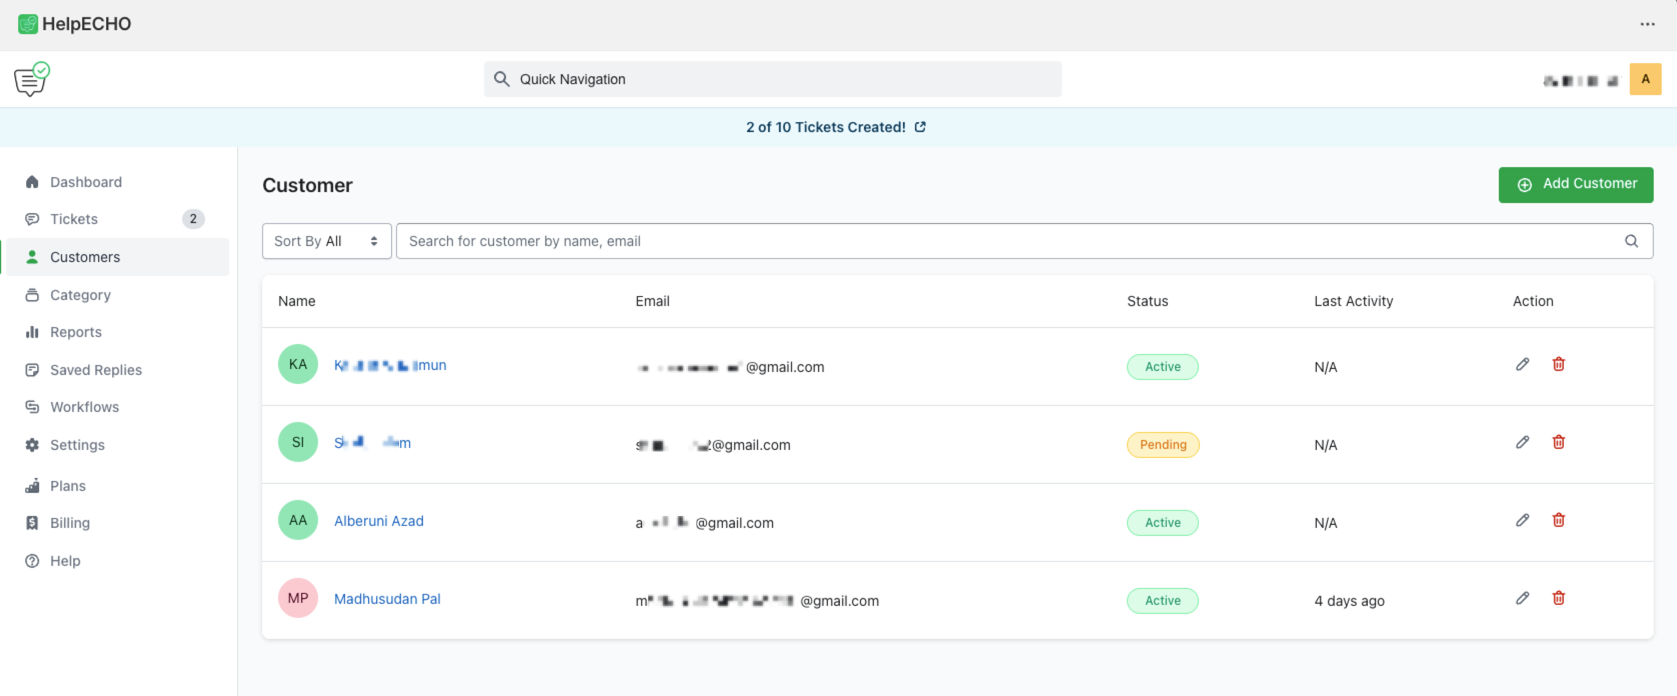Image resolution: width=1677 pixels, height=696 pixels.
Task: Click the Add Customer button
Action: point(1575,184)
